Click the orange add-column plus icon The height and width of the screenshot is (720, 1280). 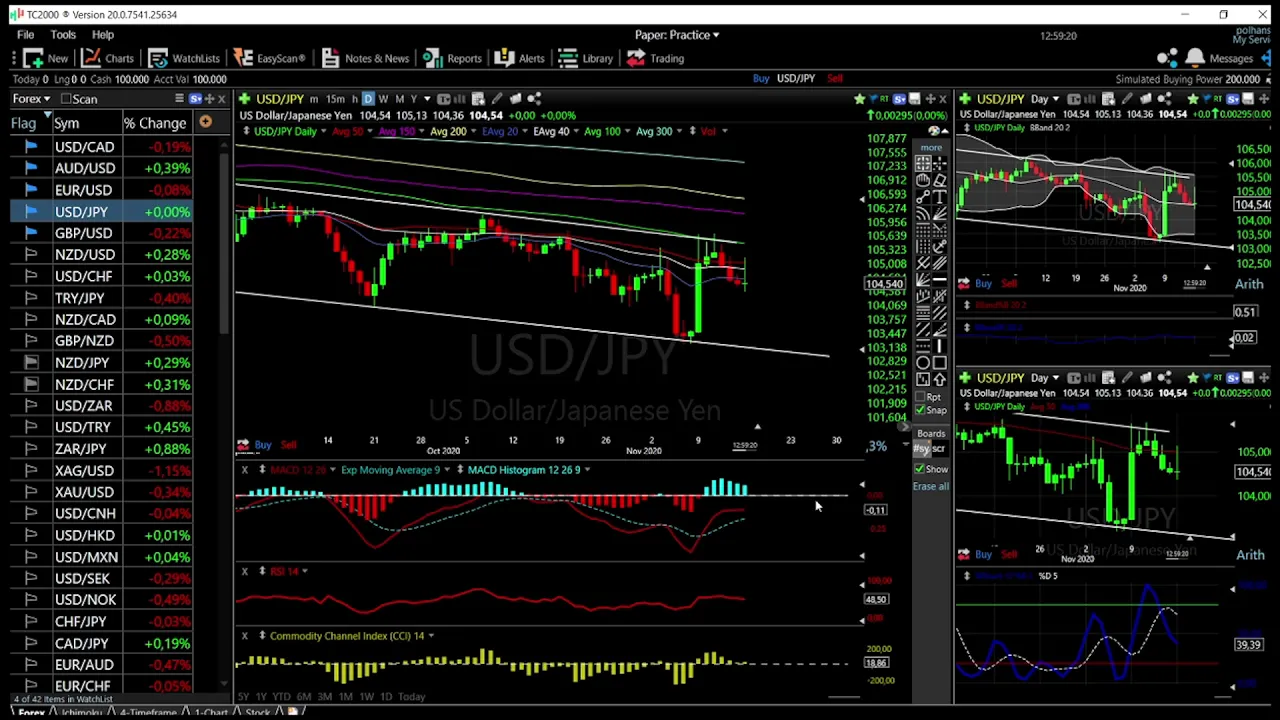tap(205, 122)
